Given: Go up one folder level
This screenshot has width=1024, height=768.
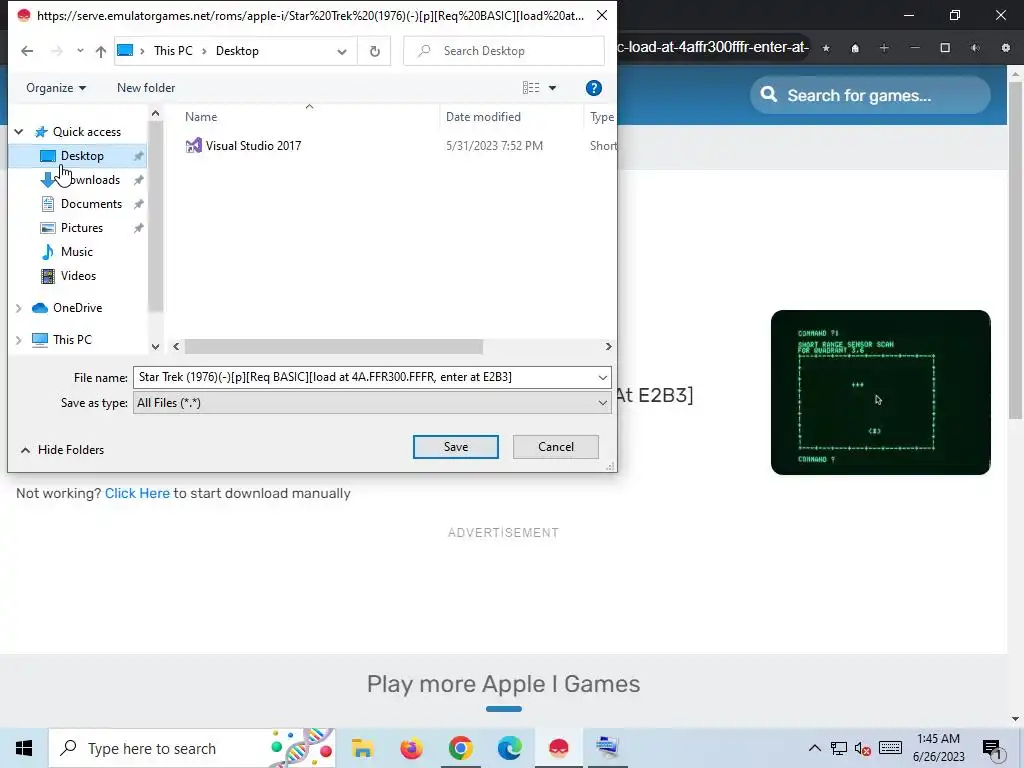Looking at the screenshot, I should [101, 51].
